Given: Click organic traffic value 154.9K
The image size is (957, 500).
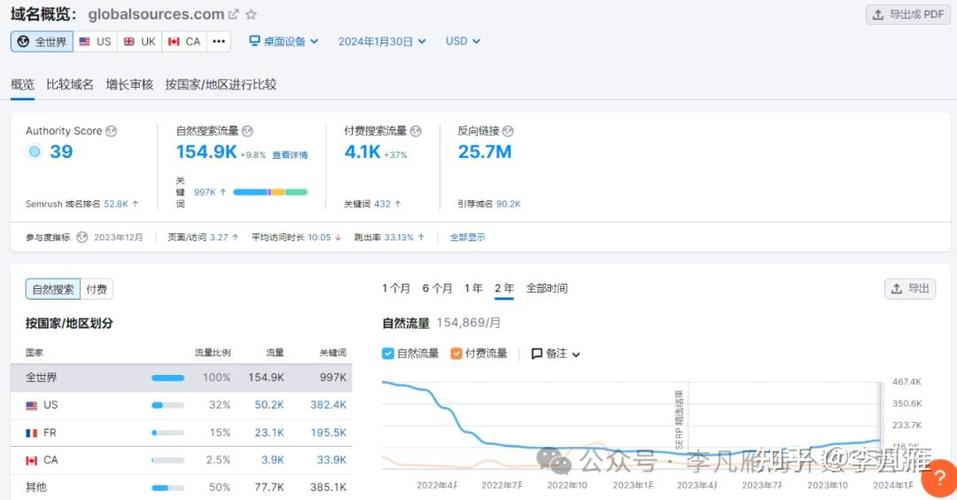Looking at the screenshot, I should point(206,152).
